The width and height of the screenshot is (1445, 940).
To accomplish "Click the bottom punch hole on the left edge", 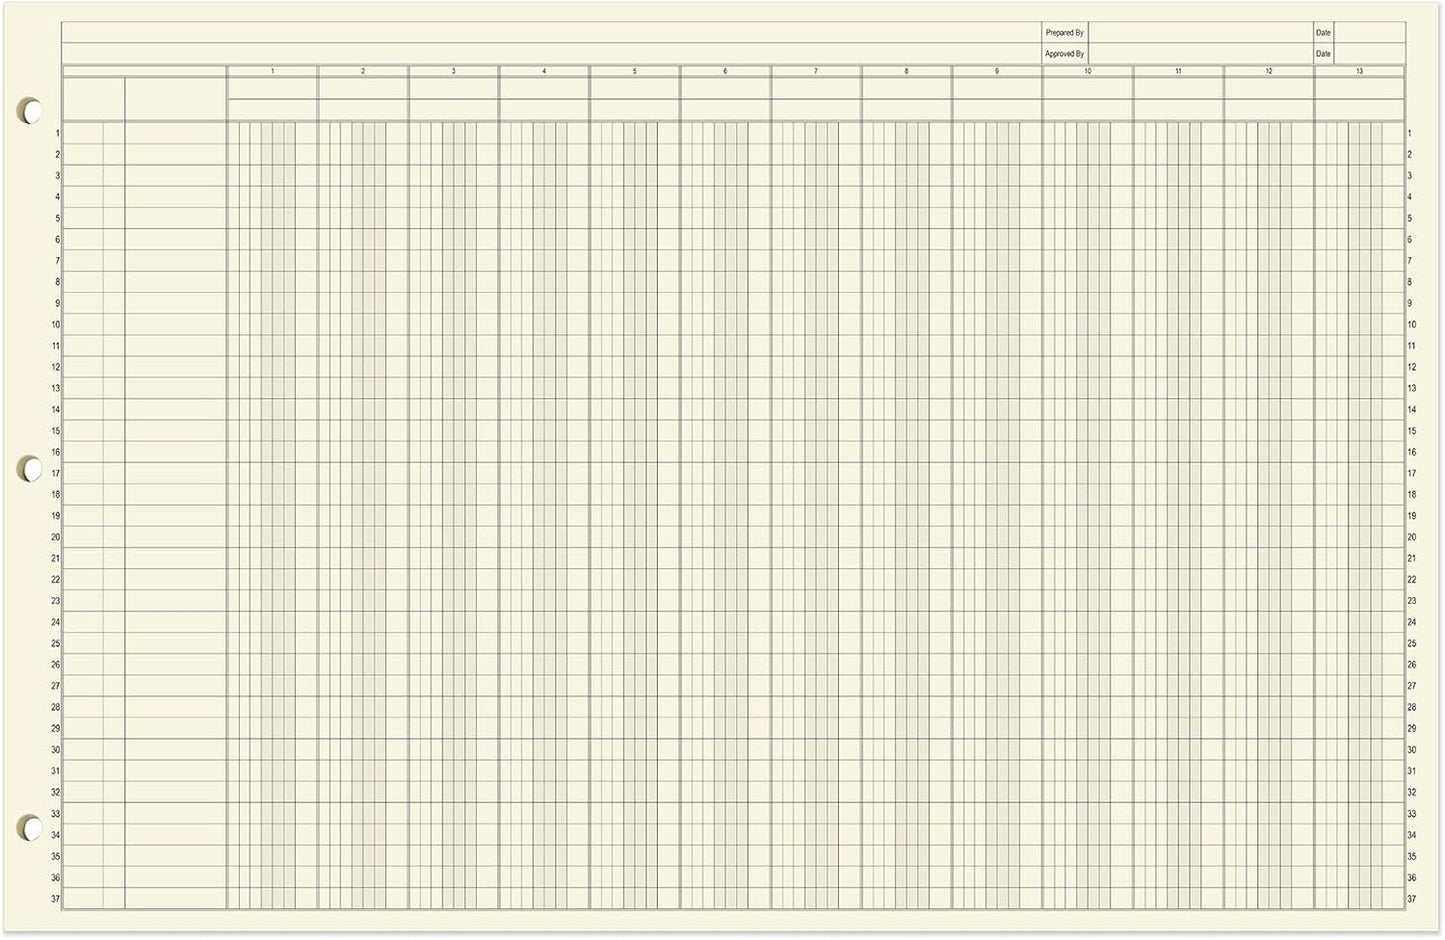I will click(x=30, y=829).
